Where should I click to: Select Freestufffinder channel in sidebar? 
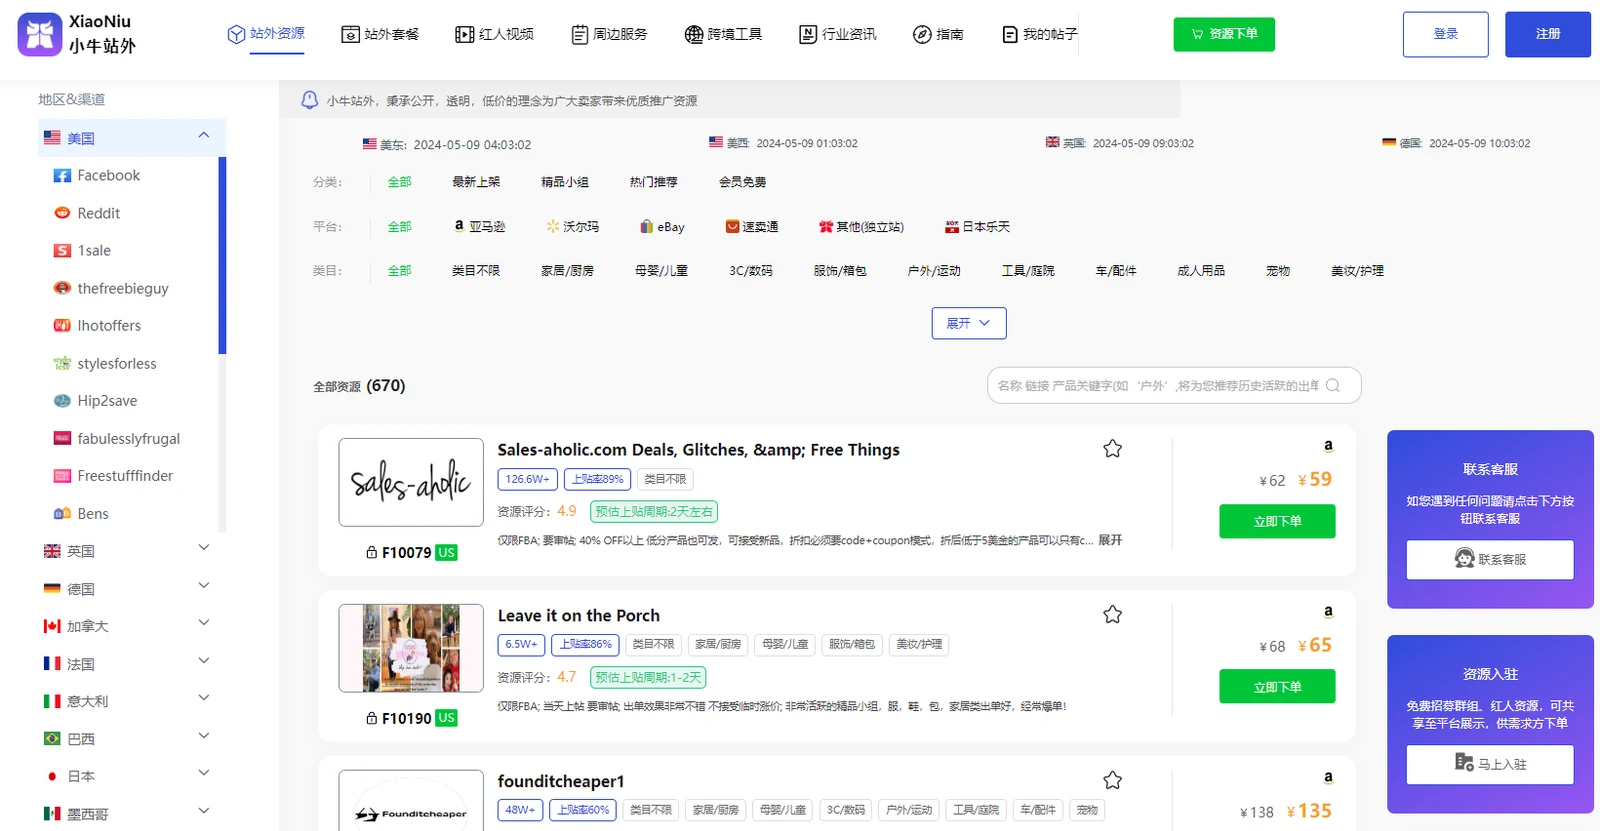[113, 476]
